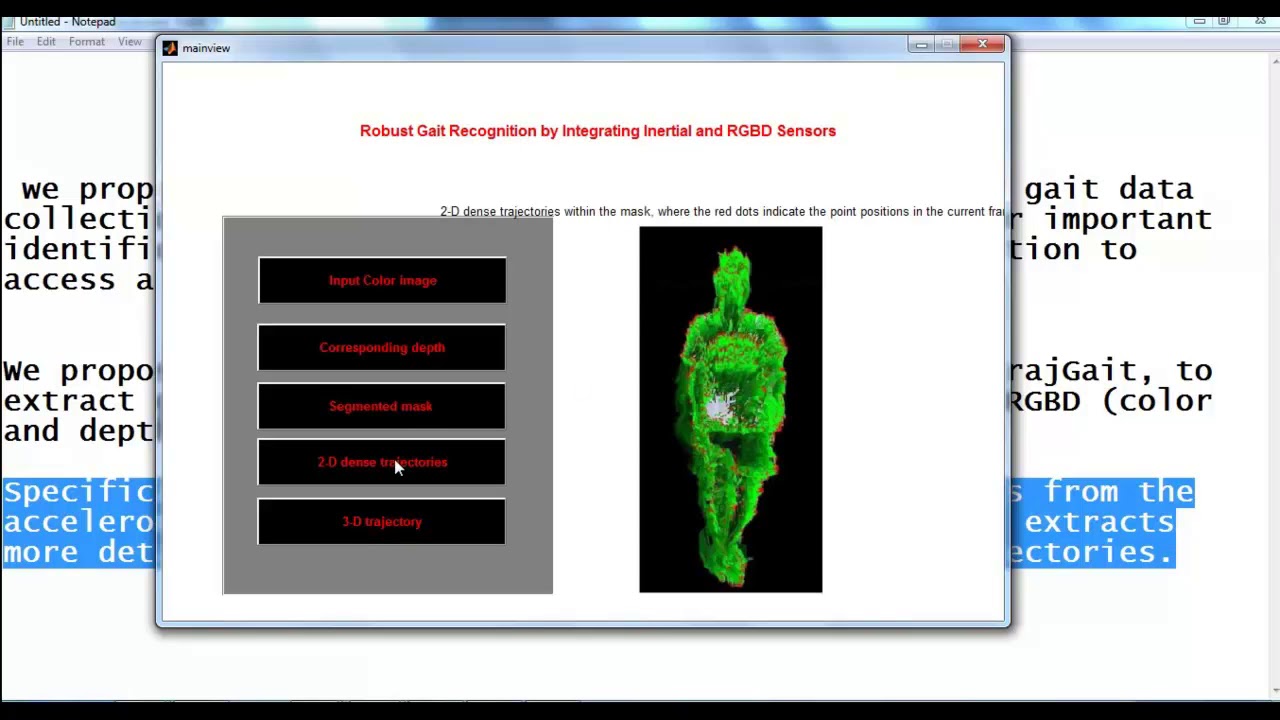Viewport: 1280px width, 720px height.
Task: Click the 2-D dense trajectories caption text
Action: coord(722,212)
